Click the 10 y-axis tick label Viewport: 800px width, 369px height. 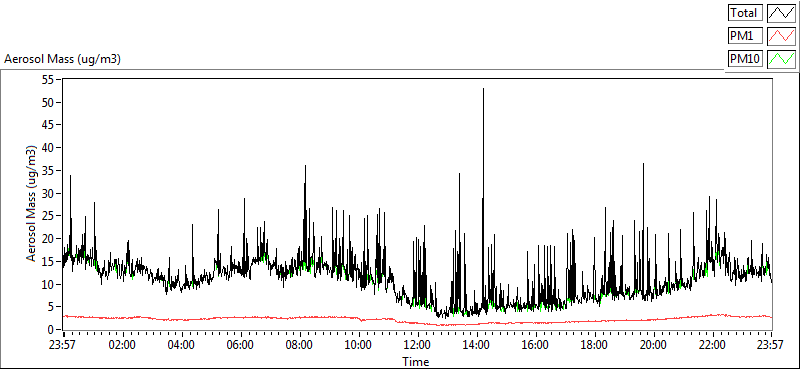click(x=48, y=284)
